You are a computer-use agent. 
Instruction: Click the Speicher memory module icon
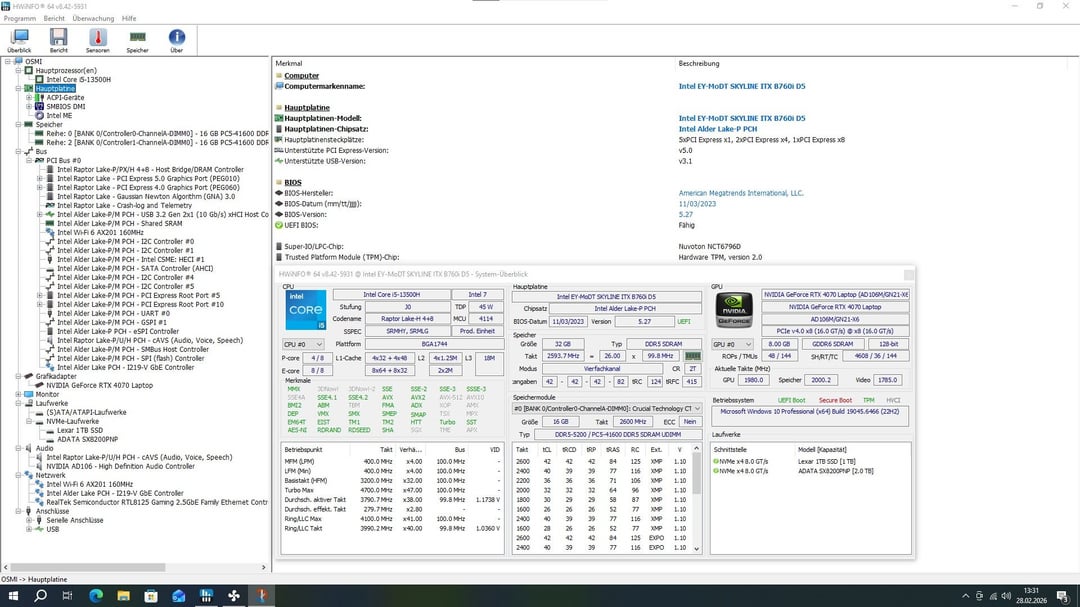(x=137, y=39)
